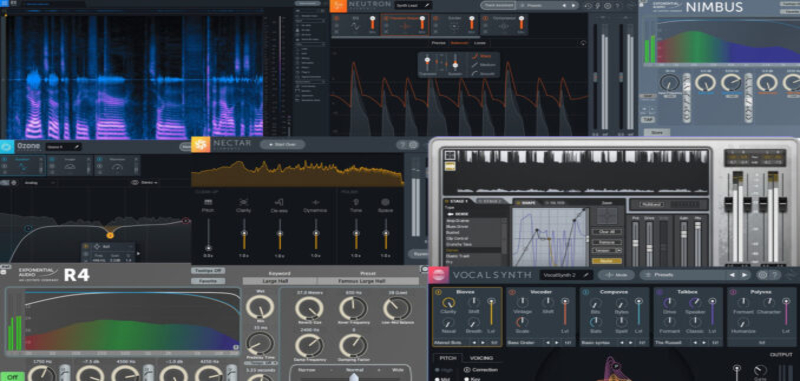Toggle the Polyvox module power
Image resolution: width=800 pixels, height=381 pixels.
pos(733,292)
